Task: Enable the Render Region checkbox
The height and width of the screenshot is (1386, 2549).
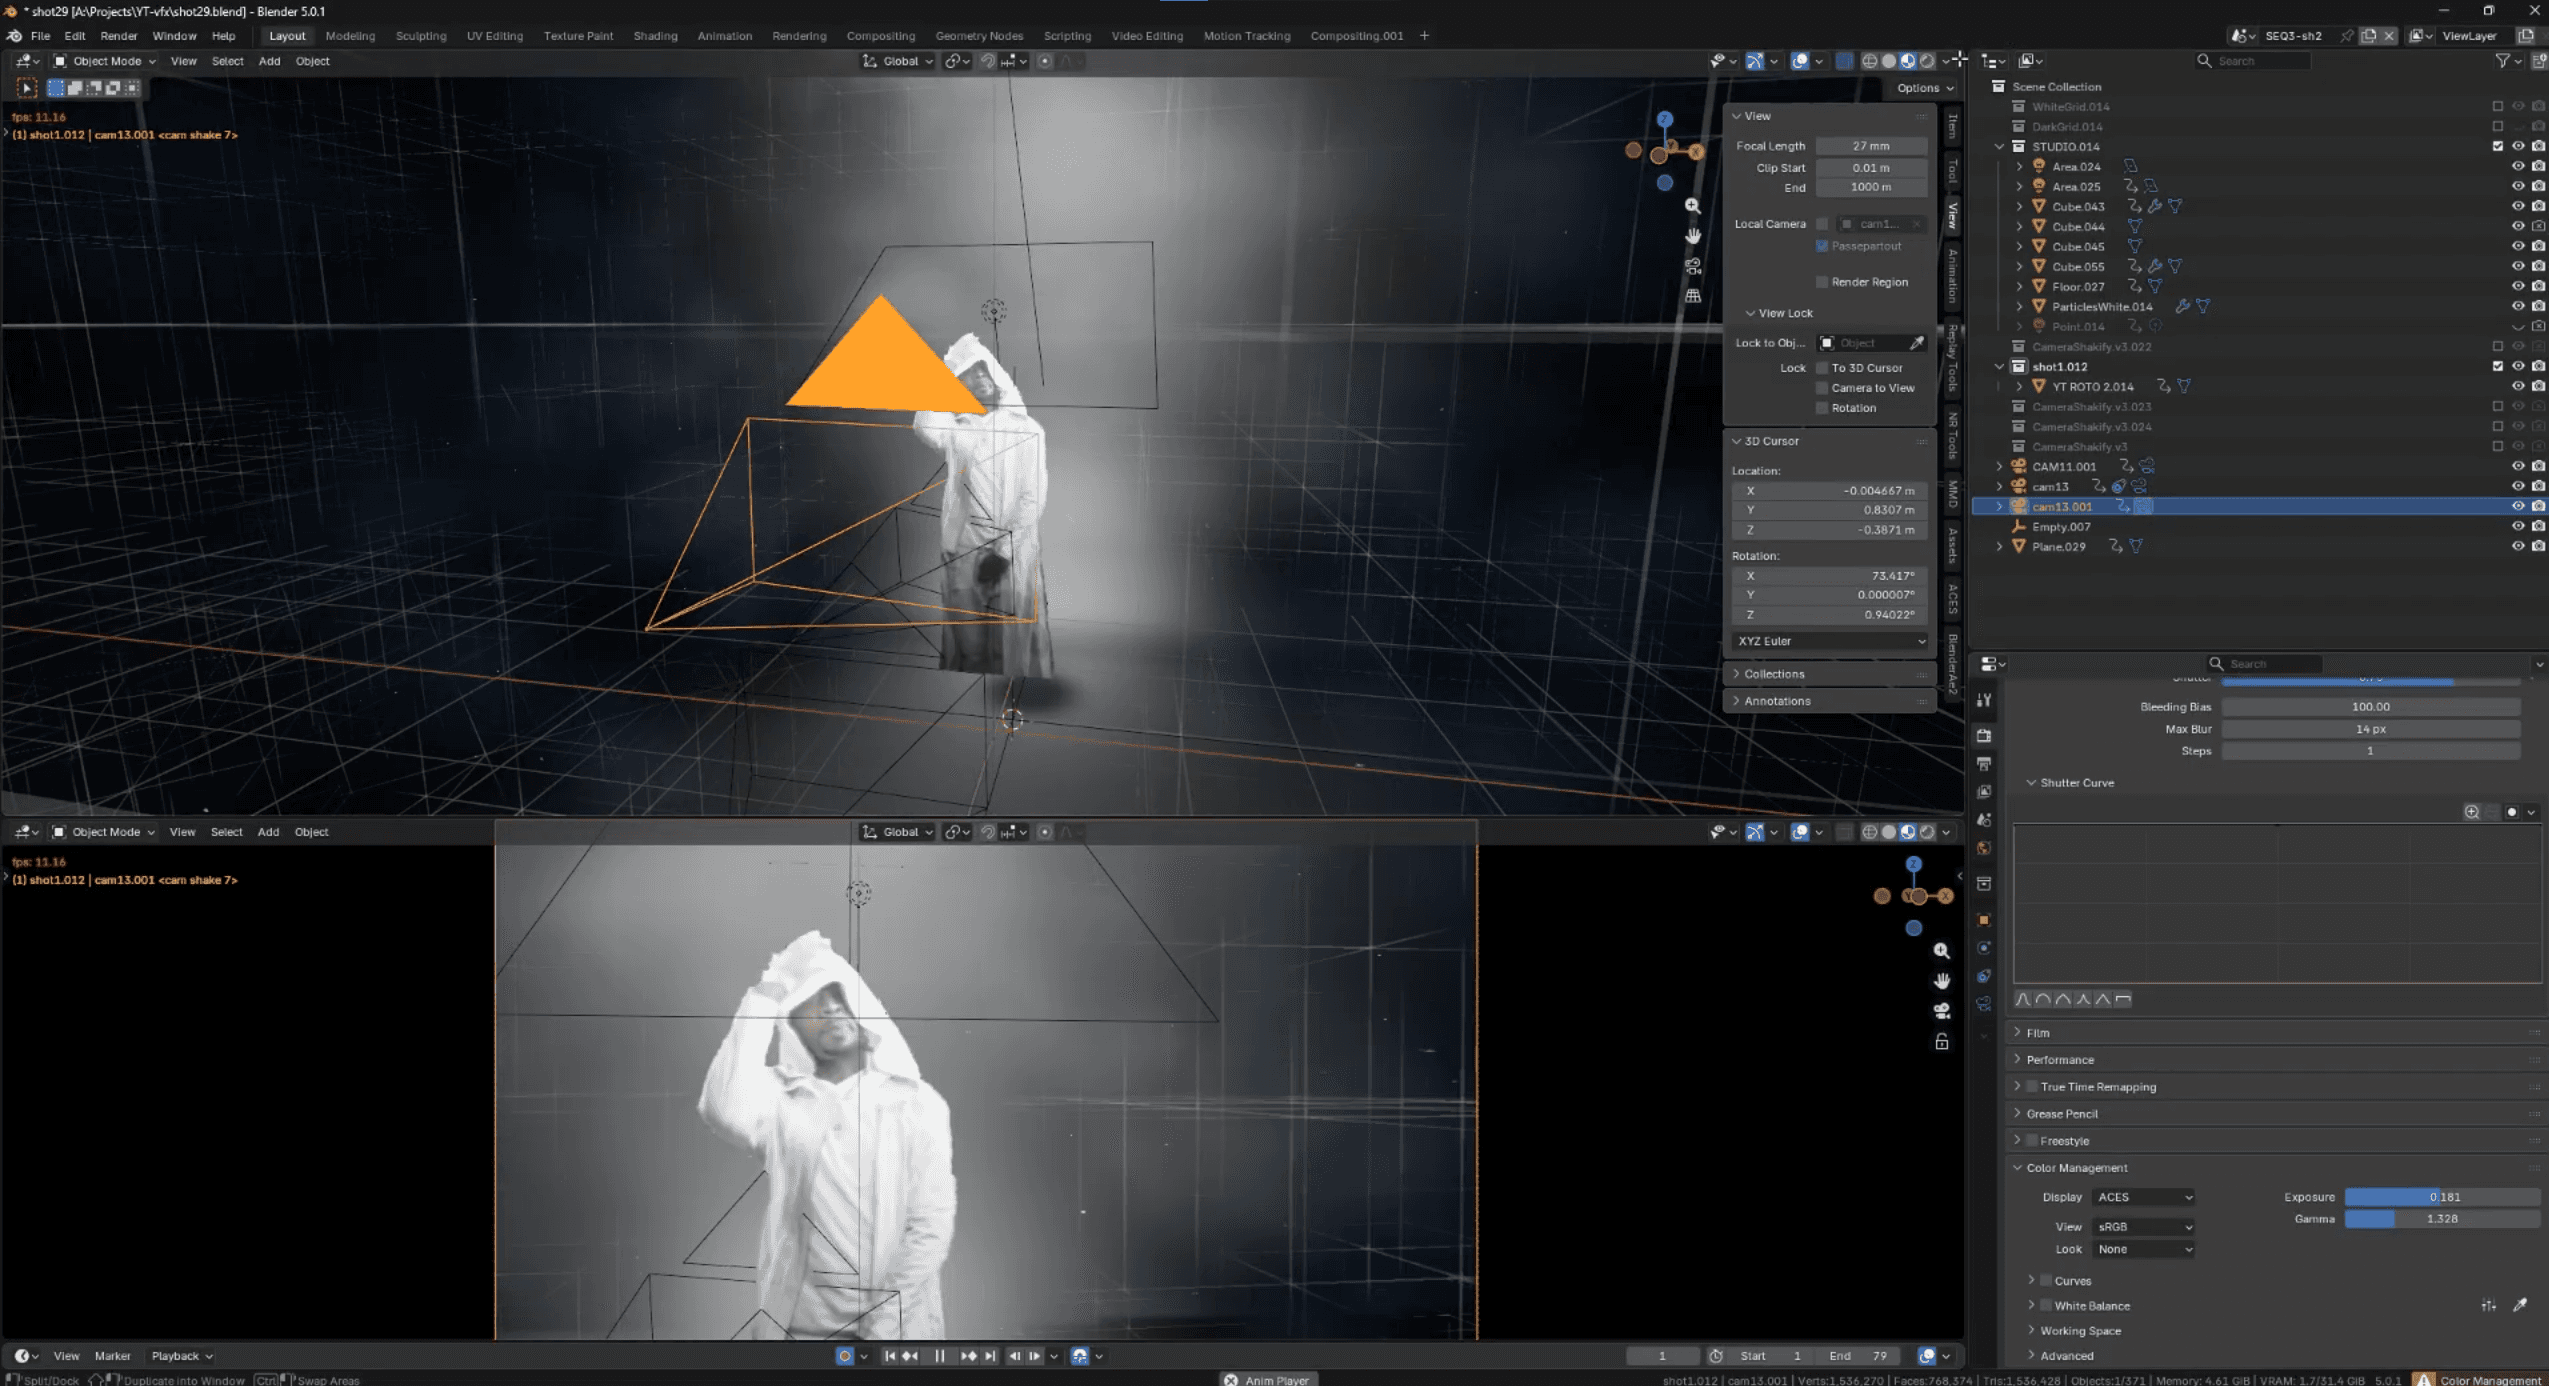Action: pos(1822,282)
